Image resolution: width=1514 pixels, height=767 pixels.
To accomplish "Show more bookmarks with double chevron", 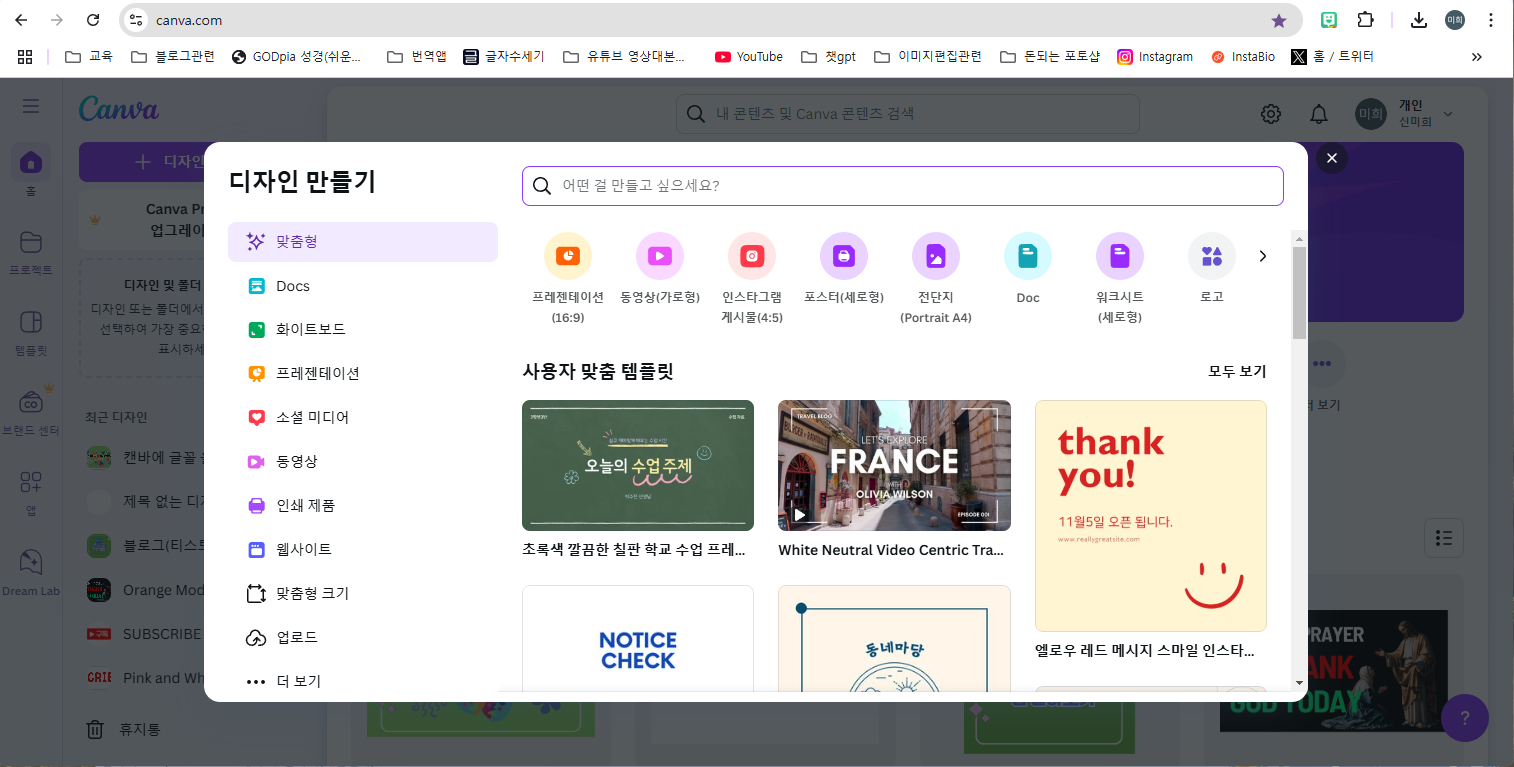I will (x=1477, y=57).
